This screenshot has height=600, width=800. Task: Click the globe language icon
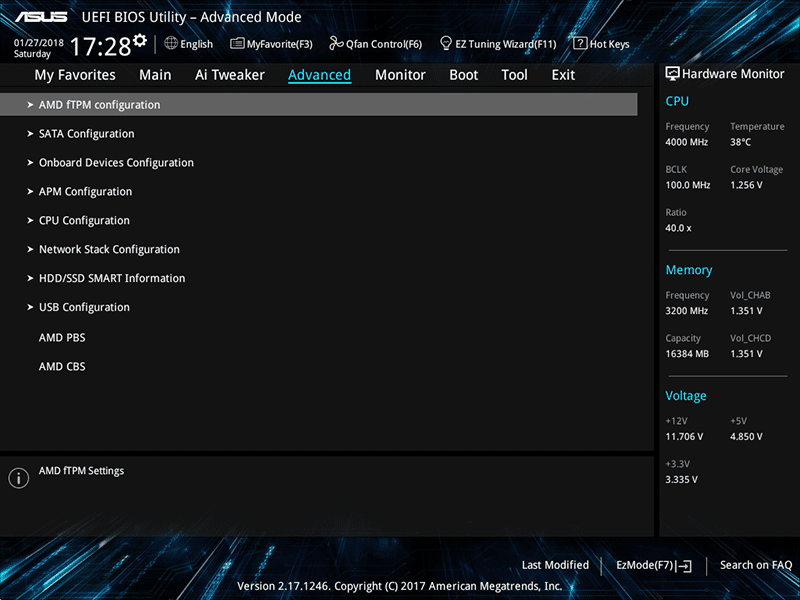point(171,43)
